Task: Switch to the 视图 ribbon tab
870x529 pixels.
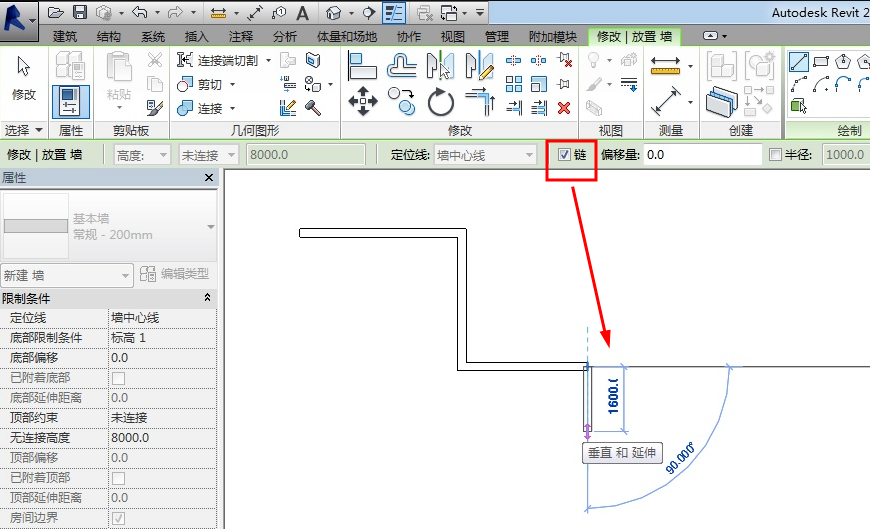Action: 453,37
